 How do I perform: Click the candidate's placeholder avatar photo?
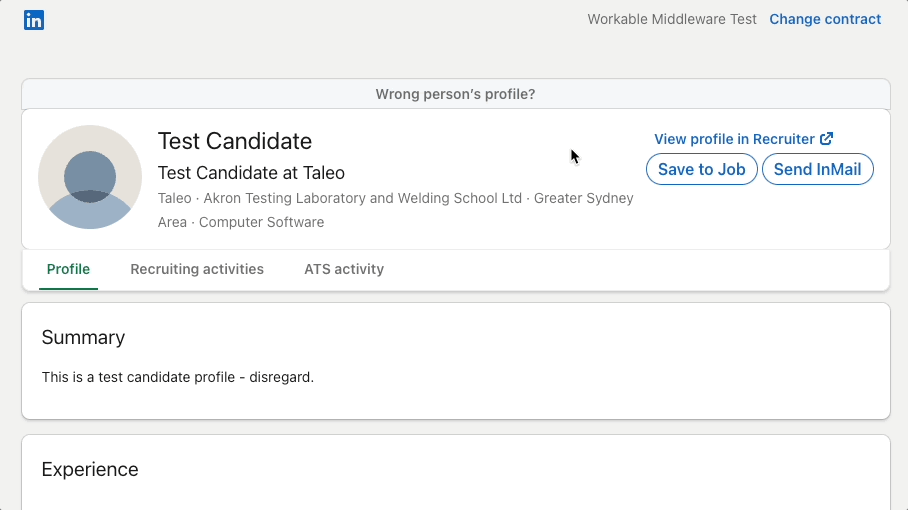pyautogui.click(x=90, y=177)
